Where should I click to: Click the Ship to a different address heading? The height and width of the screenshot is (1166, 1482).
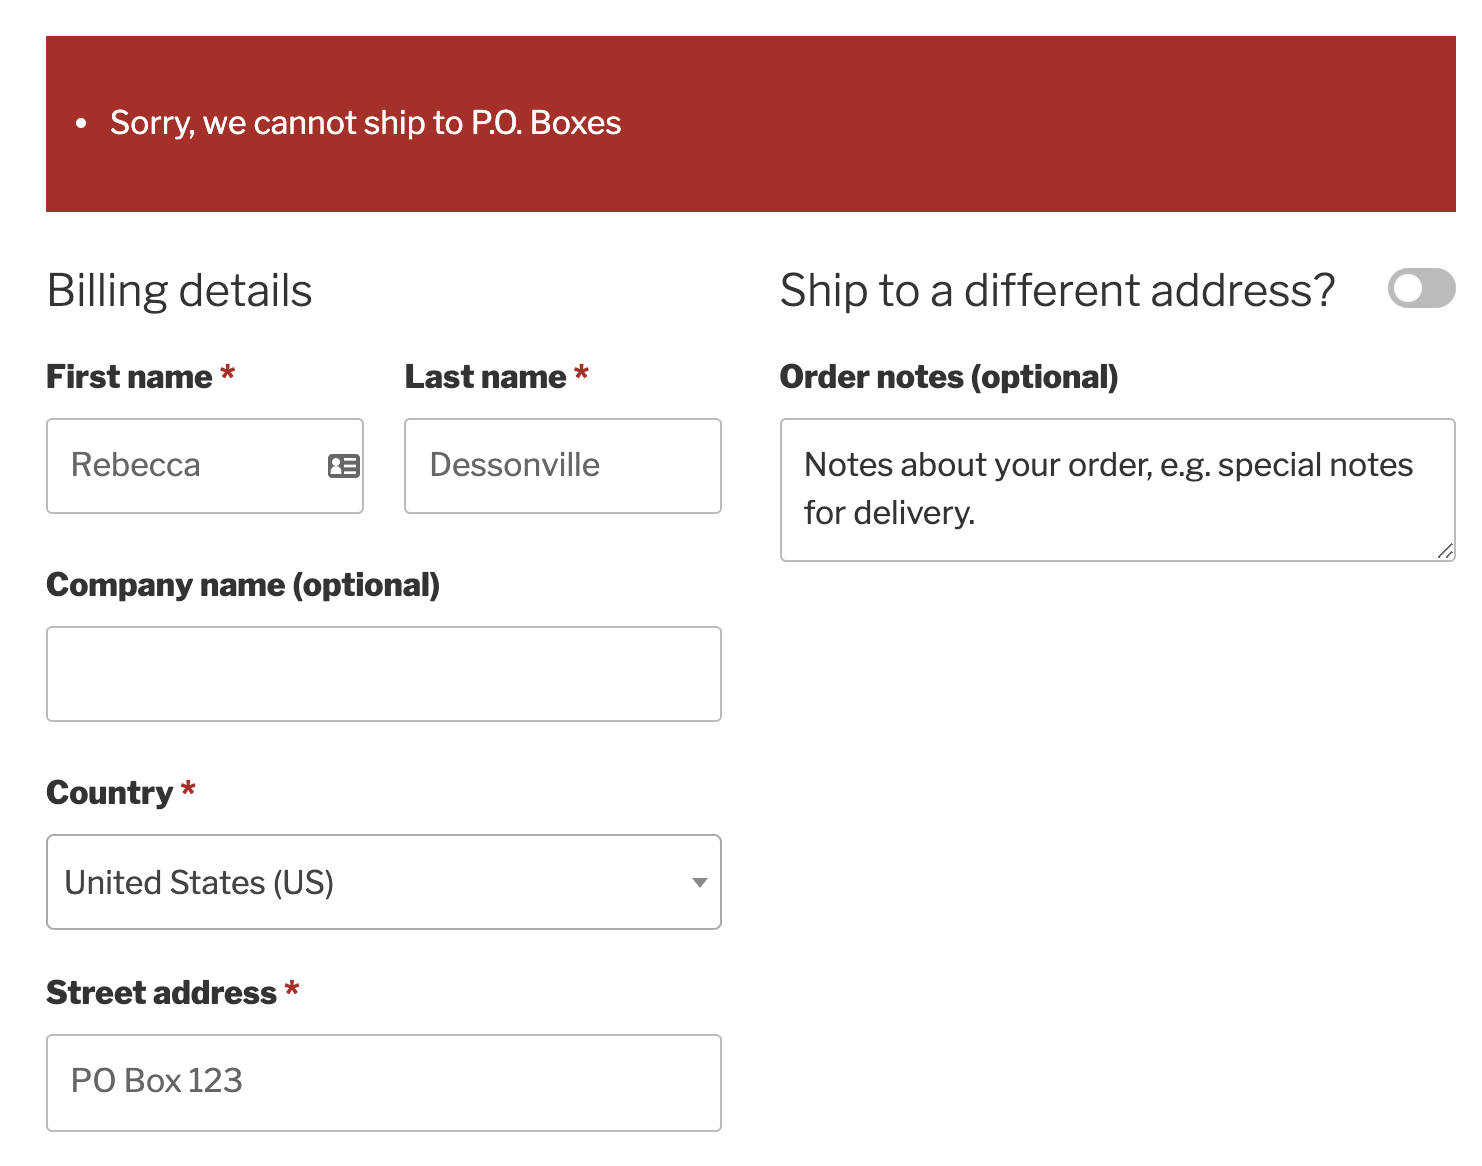[x=1057, y=291]
